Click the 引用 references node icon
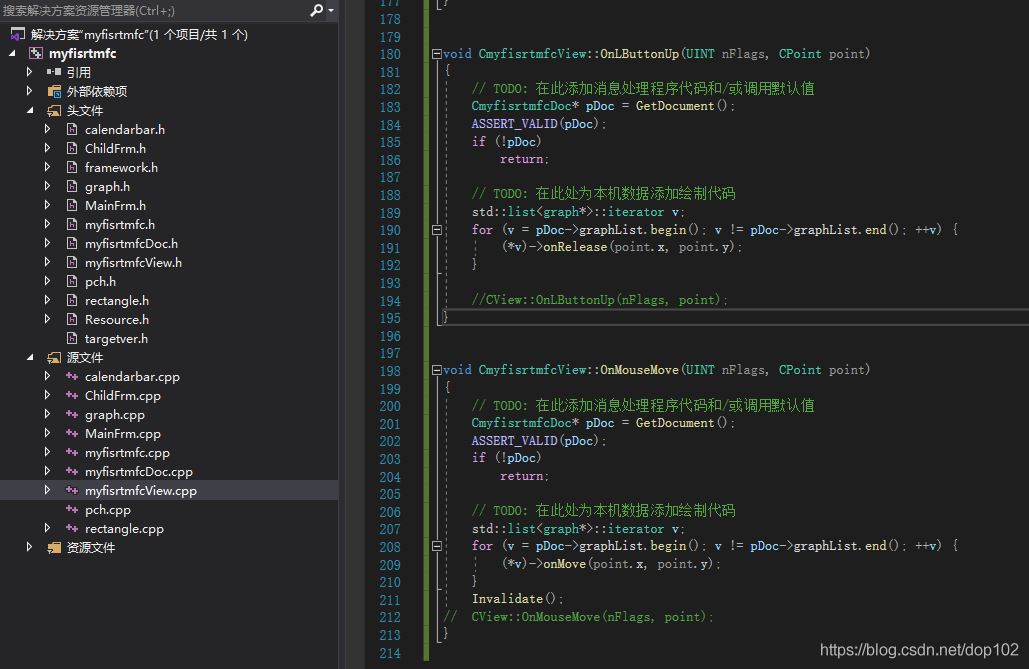 pos(54,72)
